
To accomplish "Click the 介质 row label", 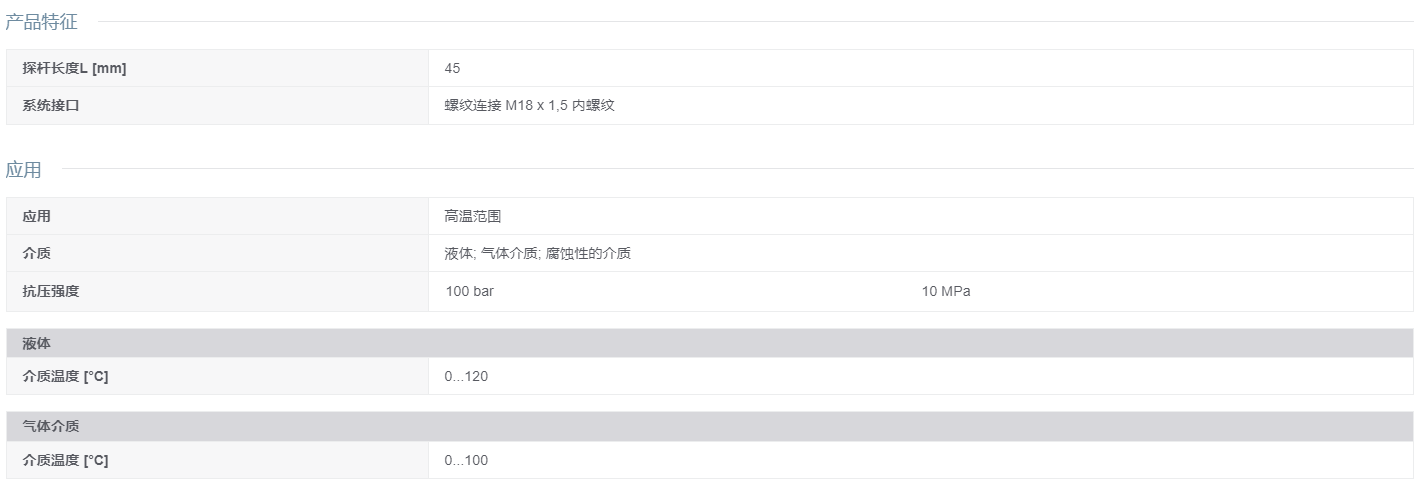I will (36, 253).
